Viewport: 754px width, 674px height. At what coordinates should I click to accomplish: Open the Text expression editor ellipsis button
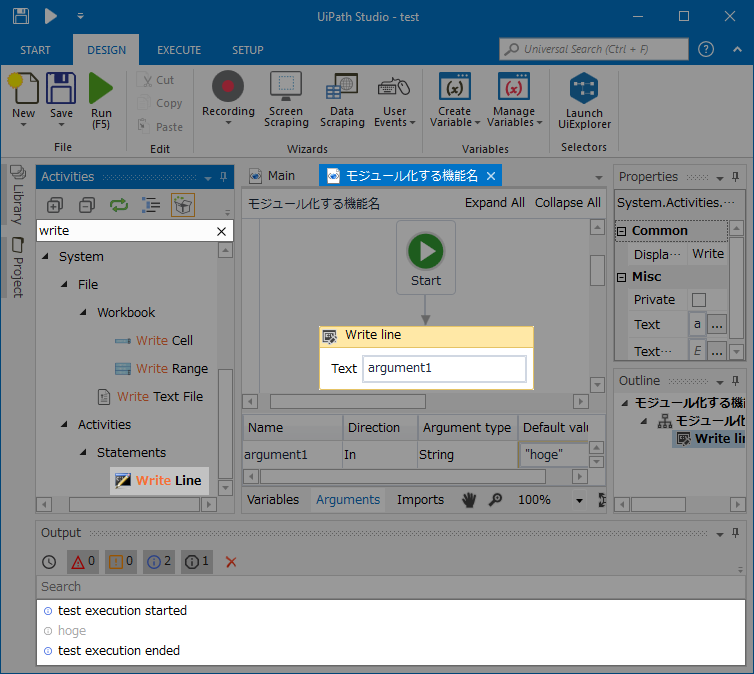click(716, 325)
